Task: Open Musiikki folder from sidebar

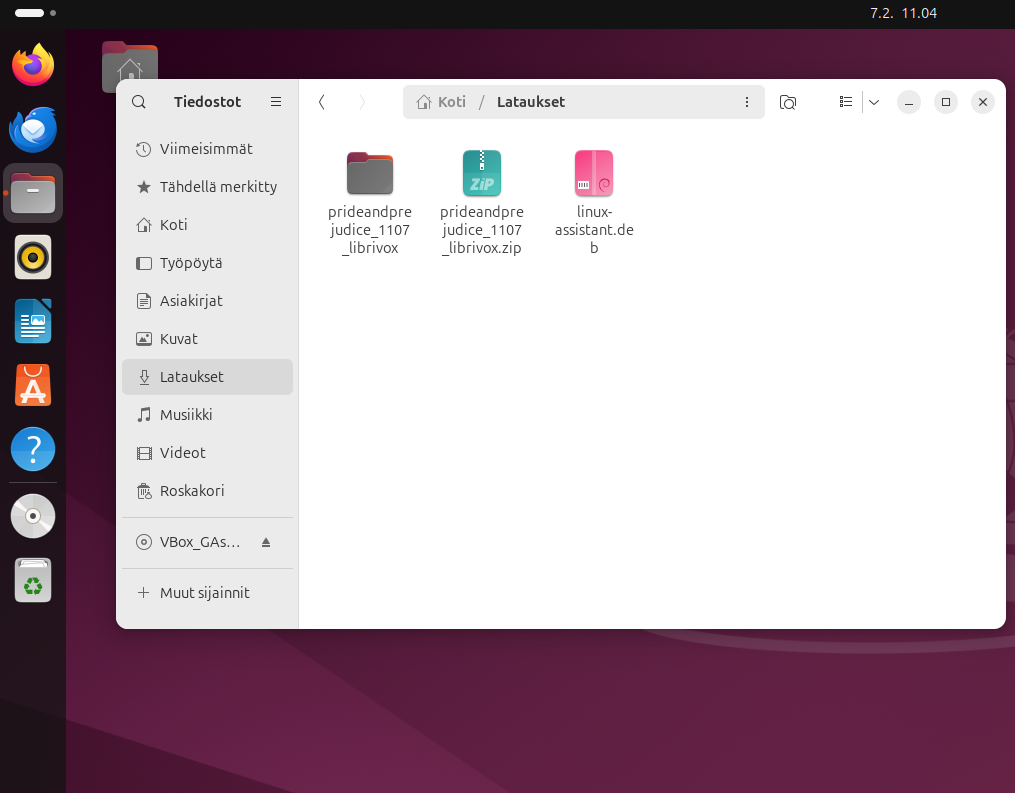Action: (x=186, y=415)
